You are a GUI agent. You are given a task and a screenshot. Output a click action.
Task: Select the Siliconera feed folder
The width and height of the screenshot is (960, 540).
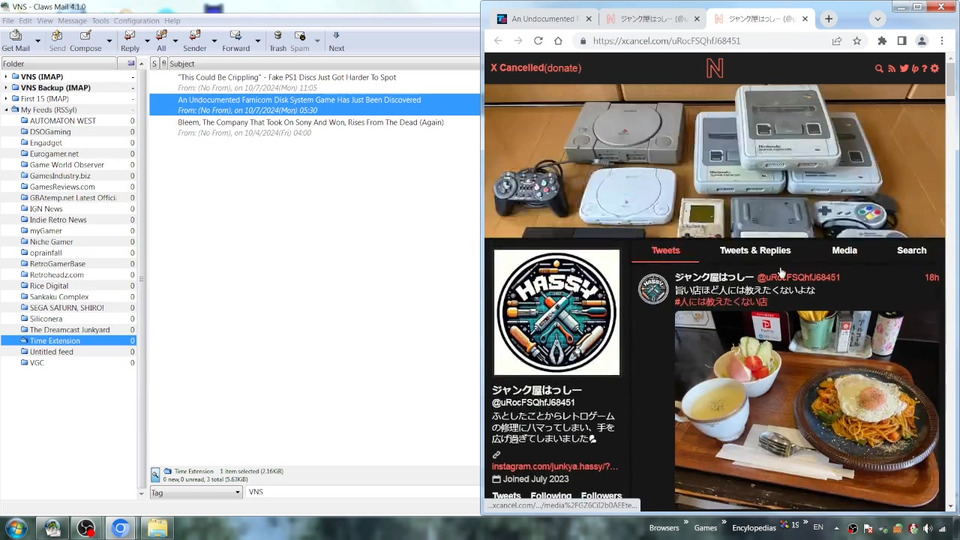pos(46,318)
